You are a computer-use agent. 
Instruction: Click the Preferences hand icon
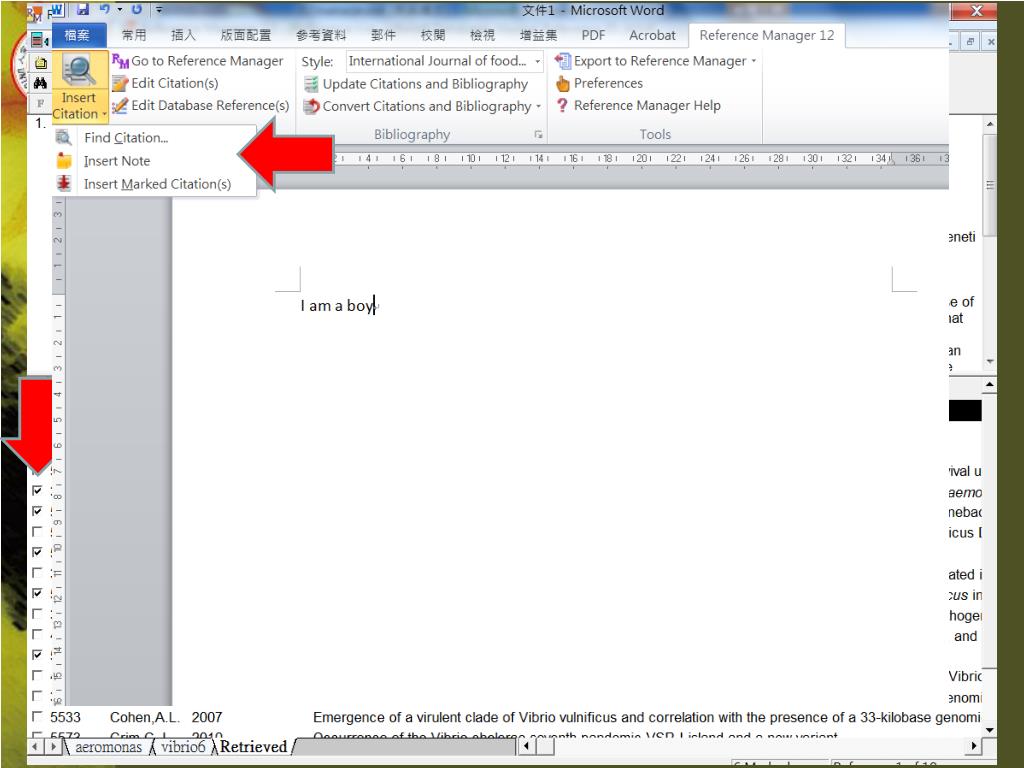pos(562,84)
